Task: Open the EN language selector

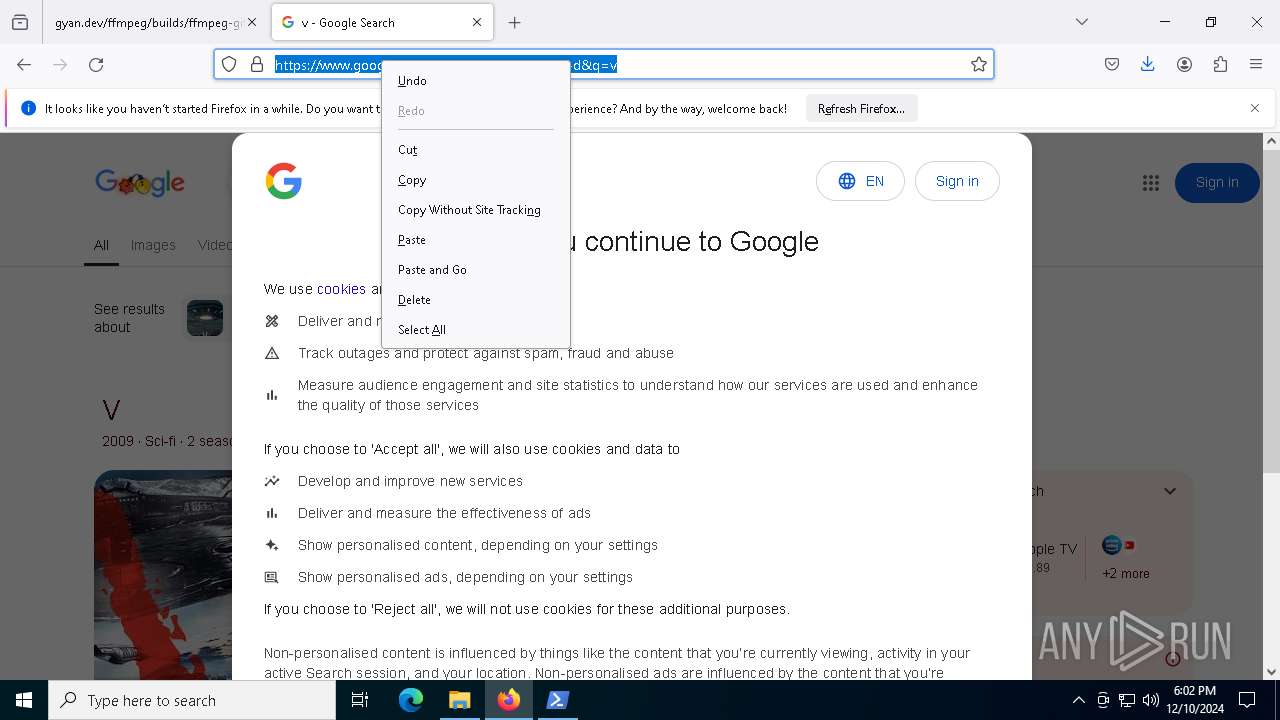Action: tap(860, 181)
